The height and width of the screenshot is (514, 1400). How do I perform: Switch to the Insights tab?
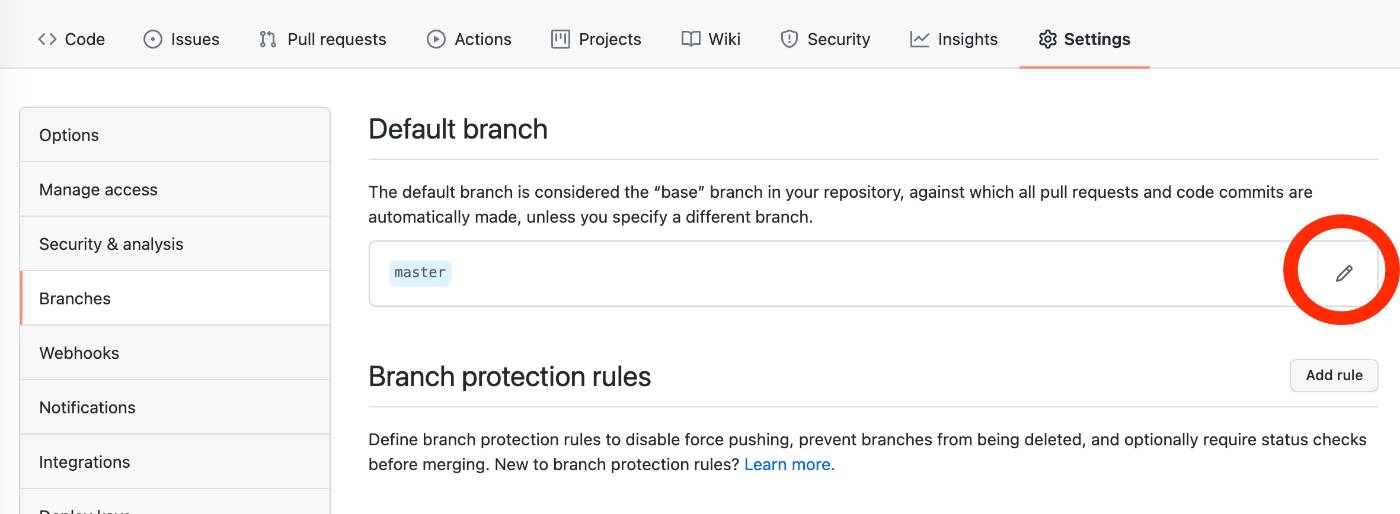(967, 39)
